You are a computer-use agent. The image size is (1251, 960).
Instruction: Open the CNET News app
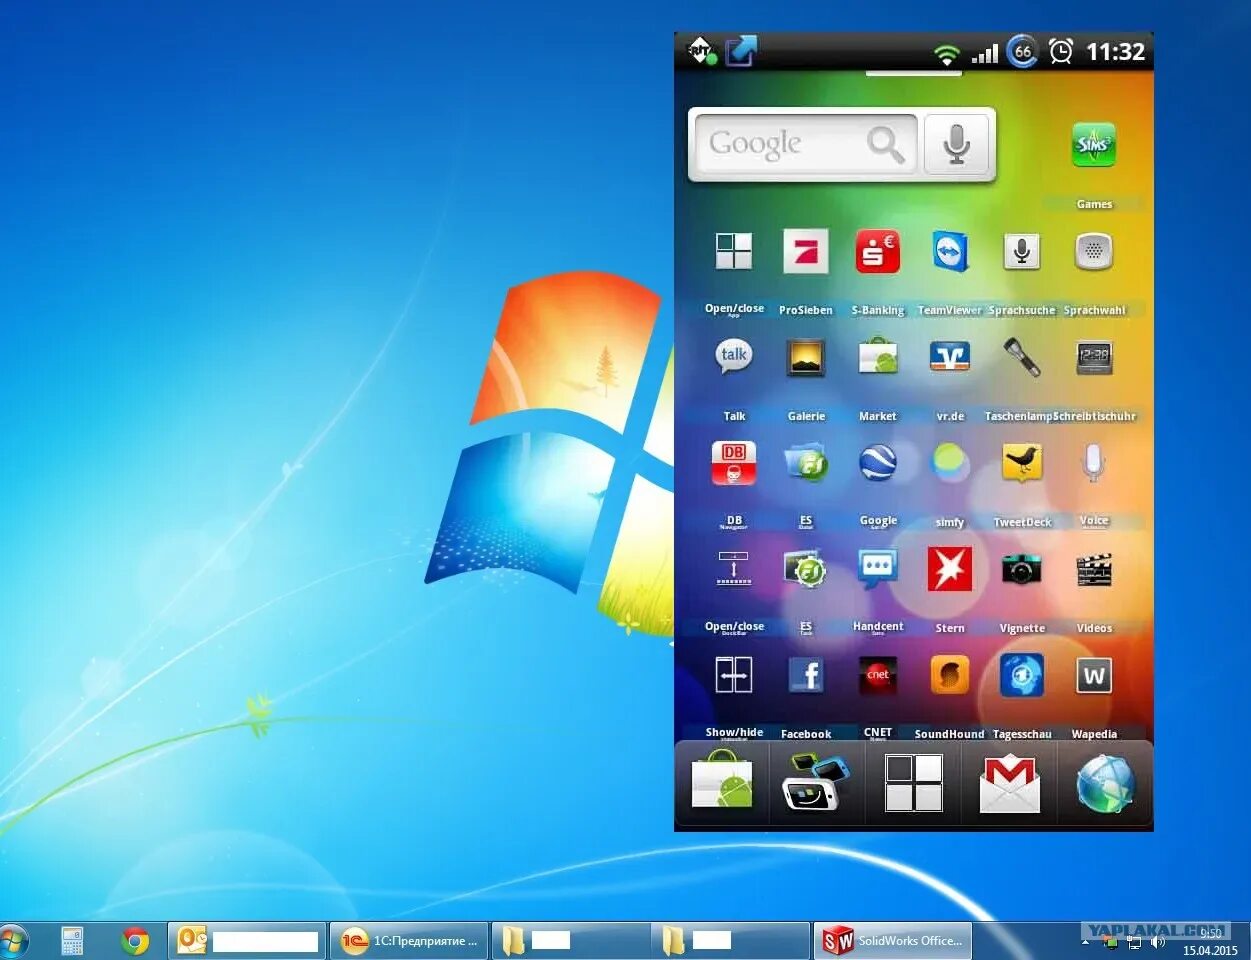pos(878,675)
